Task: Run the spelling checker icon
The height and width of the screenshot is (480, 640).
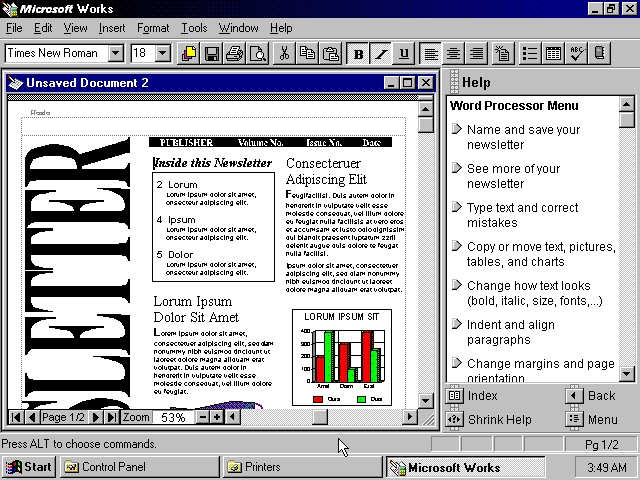Action: coord(577,53)
